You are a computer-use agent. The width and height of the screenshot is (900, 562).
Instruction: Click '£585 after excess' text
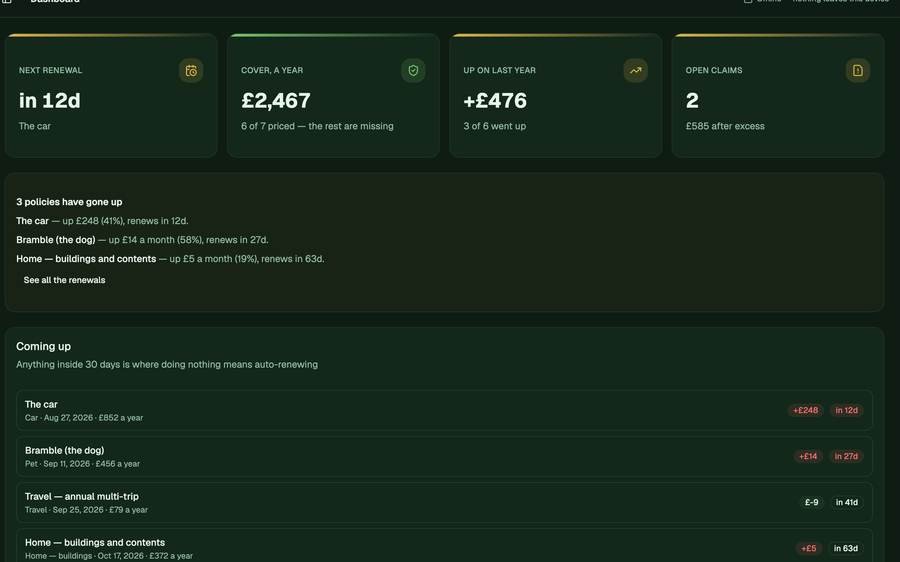725,126
